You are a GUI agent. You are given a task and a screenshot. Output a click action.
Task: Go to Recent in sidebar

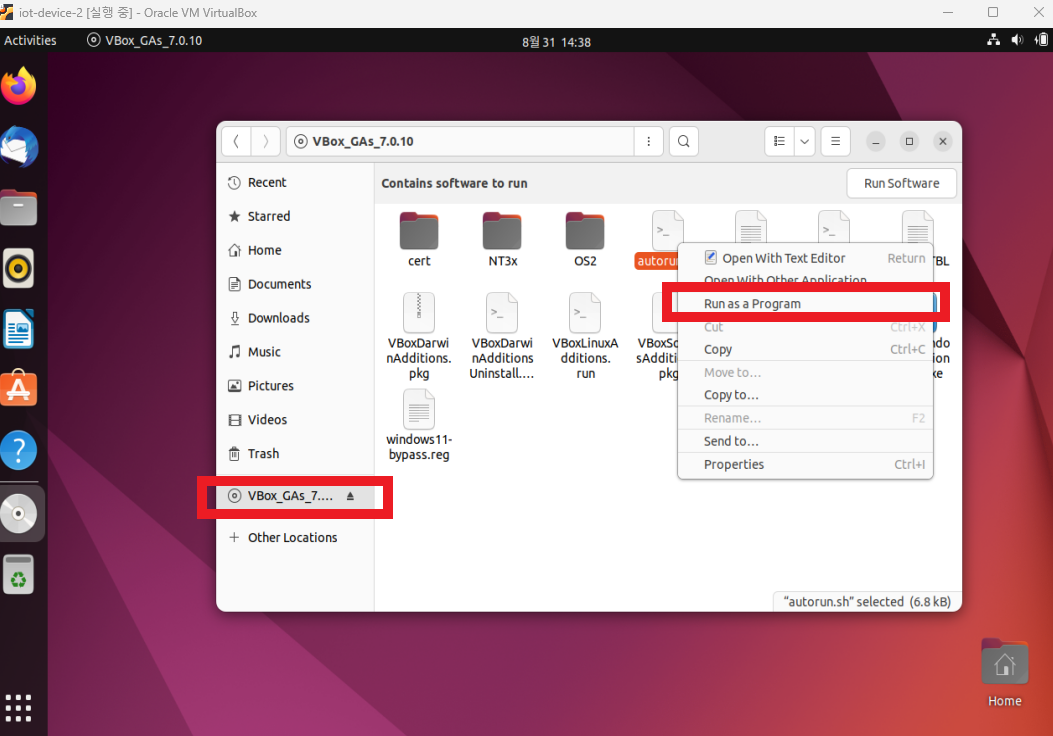295,183
